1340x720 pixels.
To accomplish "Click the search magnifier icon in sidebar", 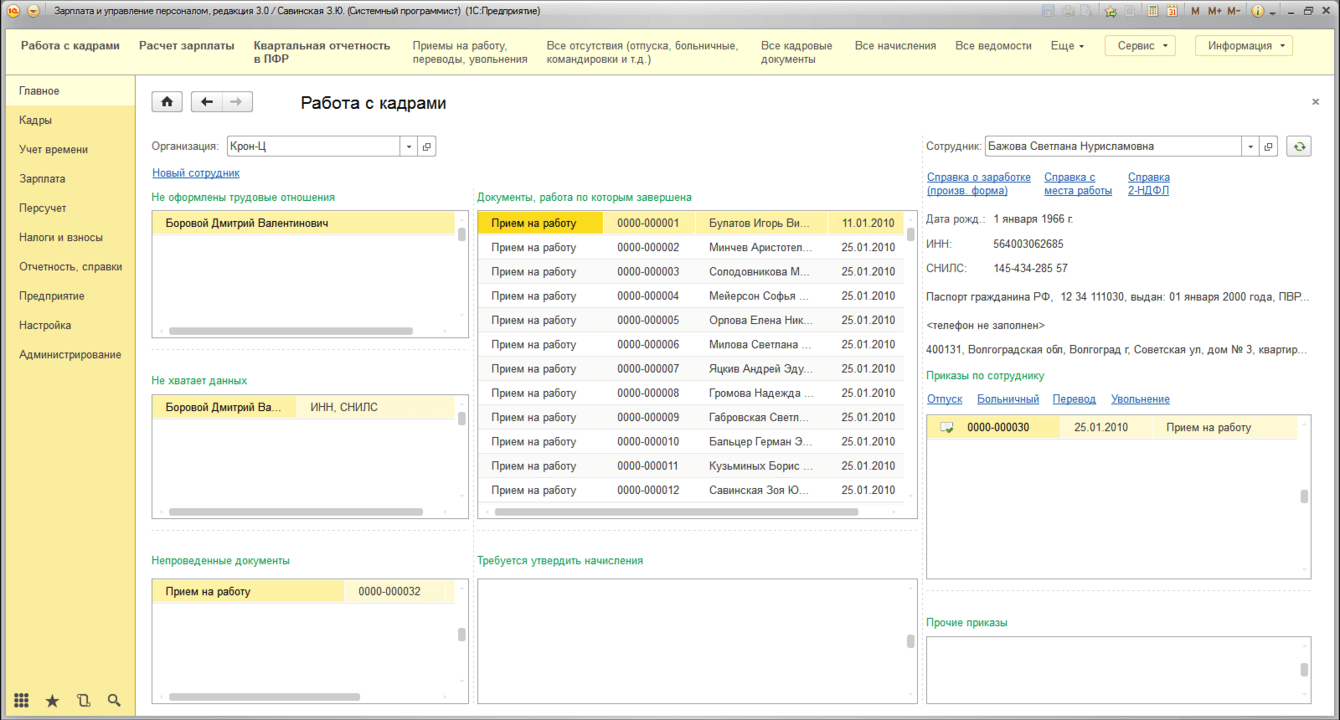I will [x=114, y=700].
